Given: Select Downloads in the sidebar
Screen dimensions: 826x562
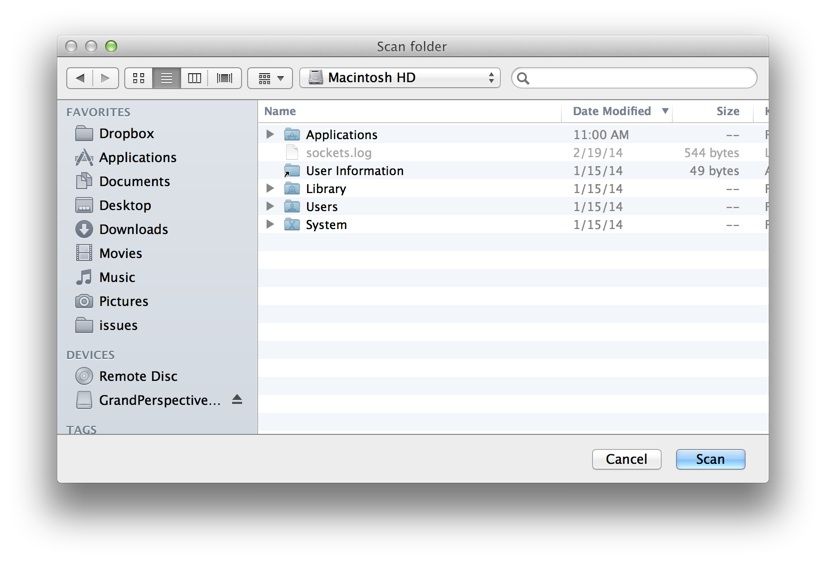Looking at the screenshot, I should [x=133, y=229].
